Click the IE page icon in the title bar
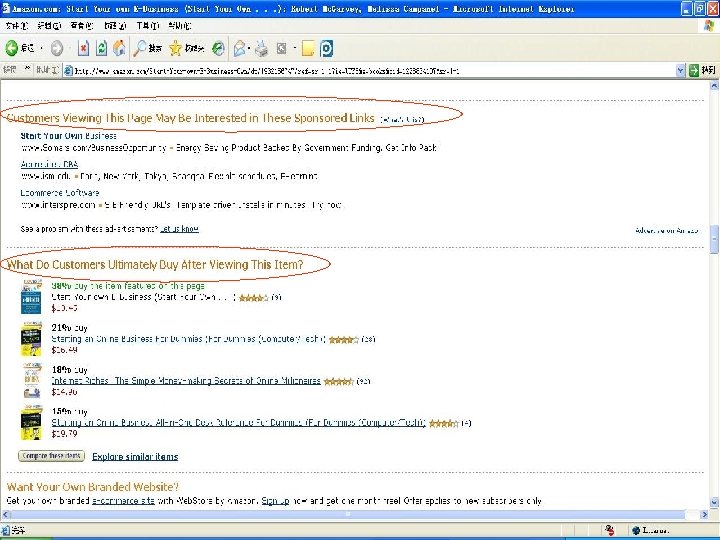 tap(6, 8)
